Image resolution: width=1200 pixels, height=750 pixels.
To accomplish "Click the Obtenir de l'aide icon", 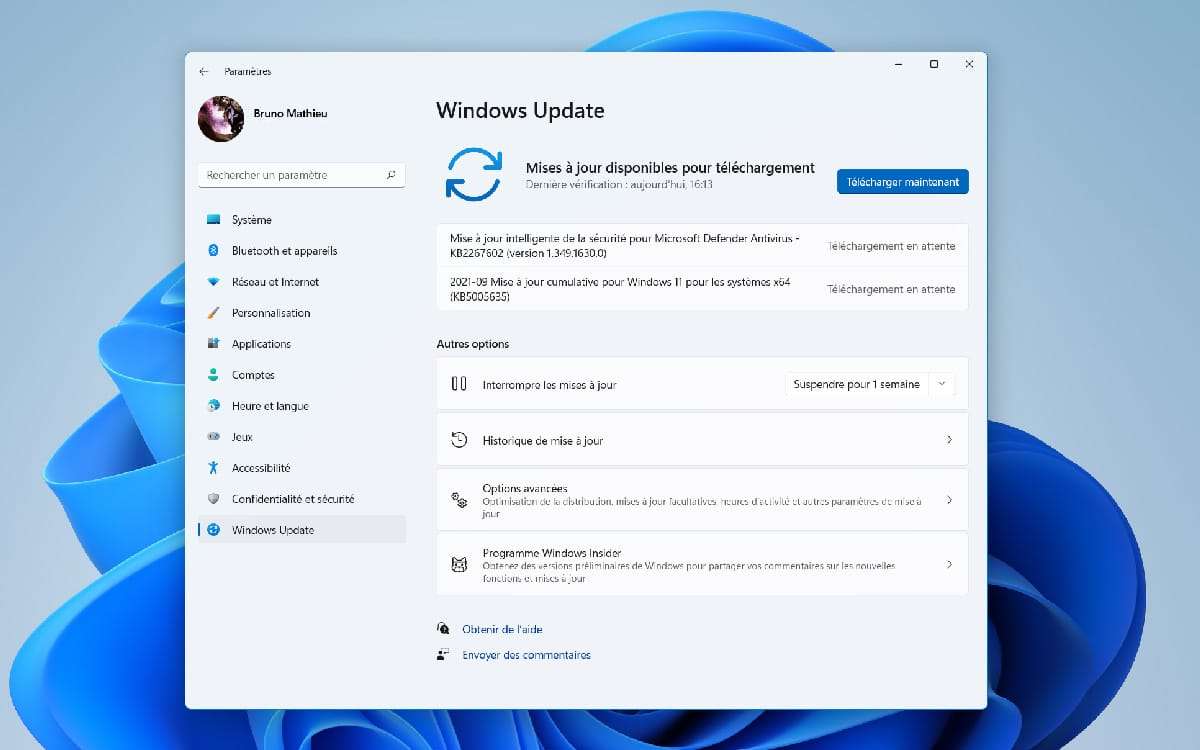I will pyautogui.click(x=443, y=629).
